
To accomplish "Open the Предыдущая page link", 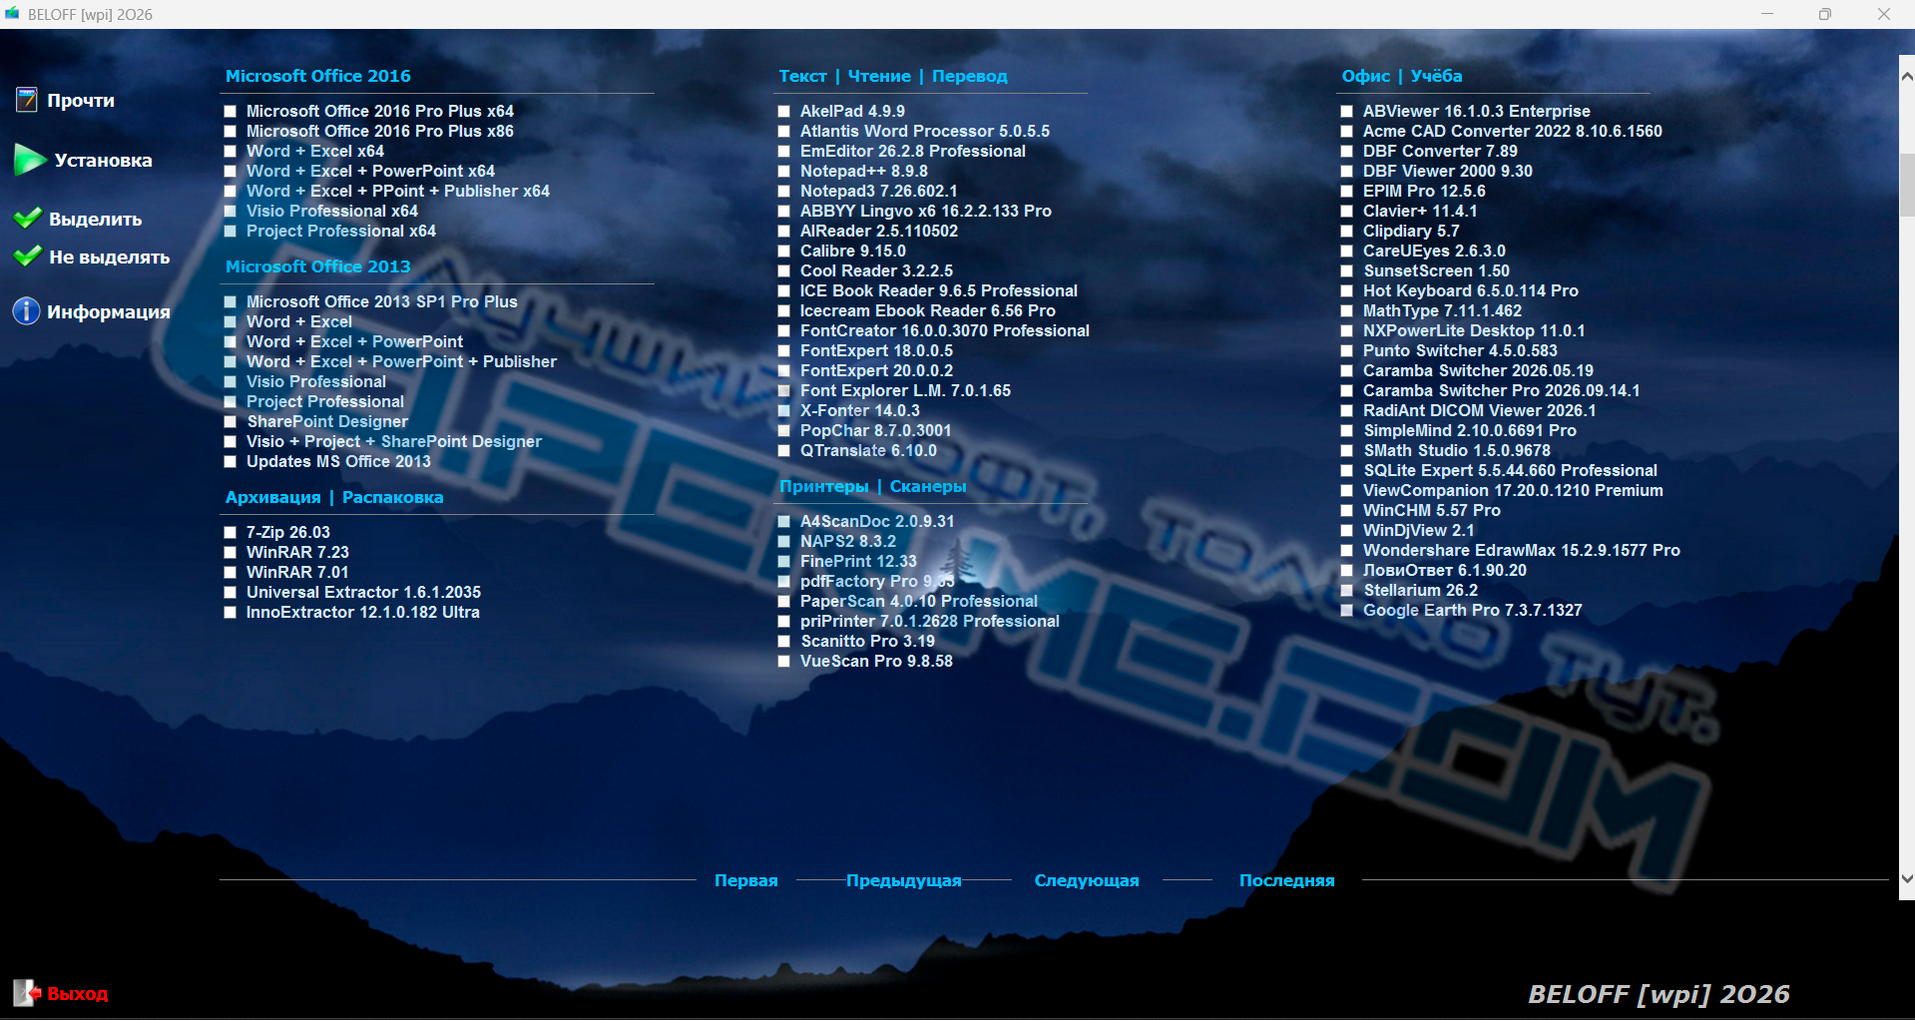I will (x=904, y=881).
